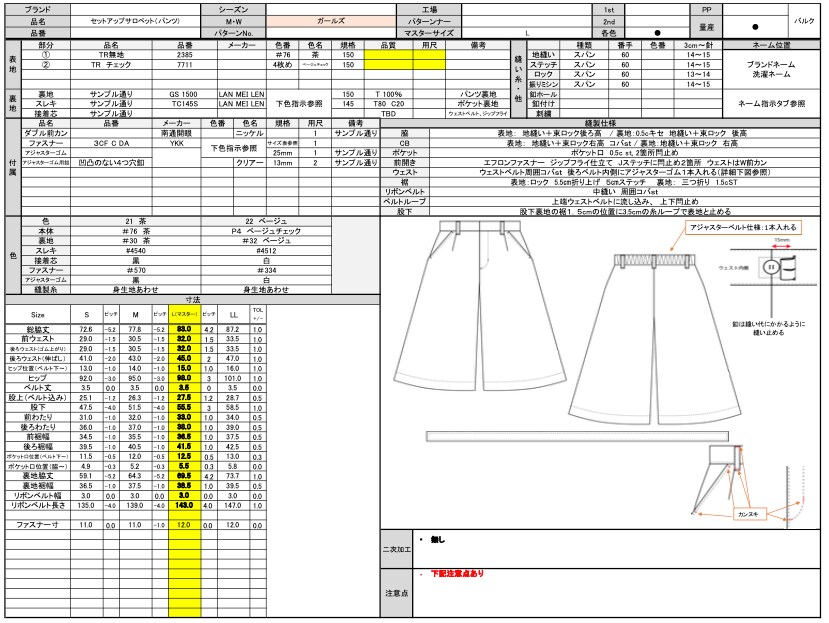Select the 中縫い 周囲コバst ribbon belt spec
The width and height of the screenshot is (829, 623).
[x=624, y=192]
